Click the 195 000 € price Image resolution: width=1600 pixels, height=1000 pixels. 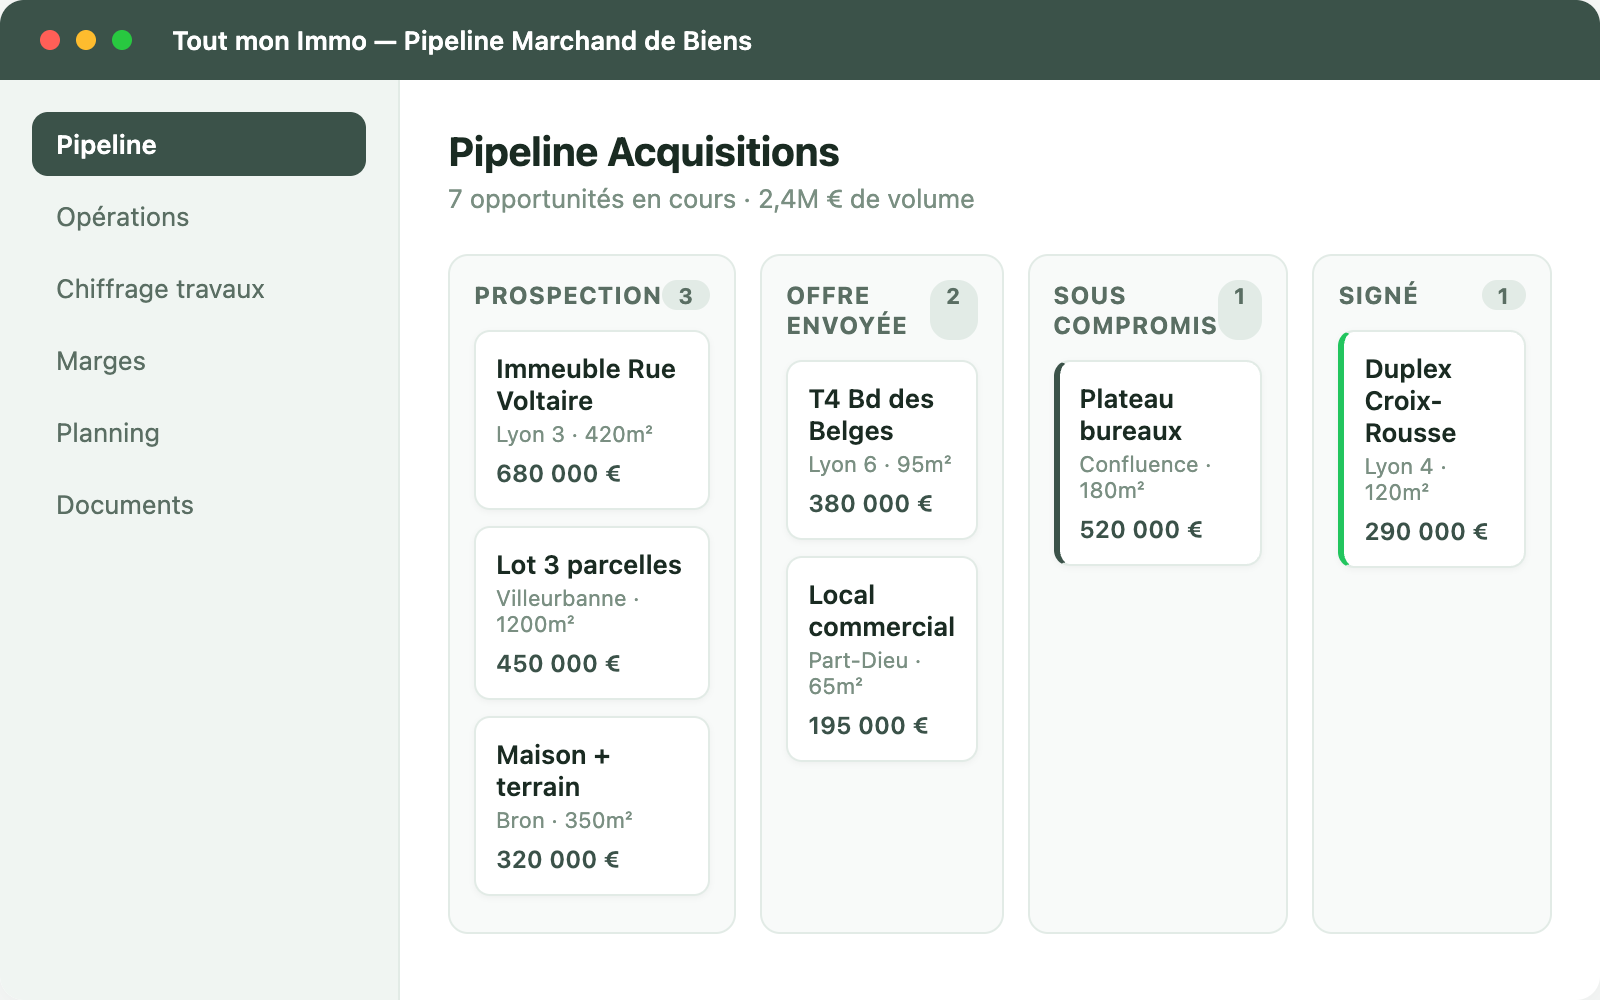point(868,725)
